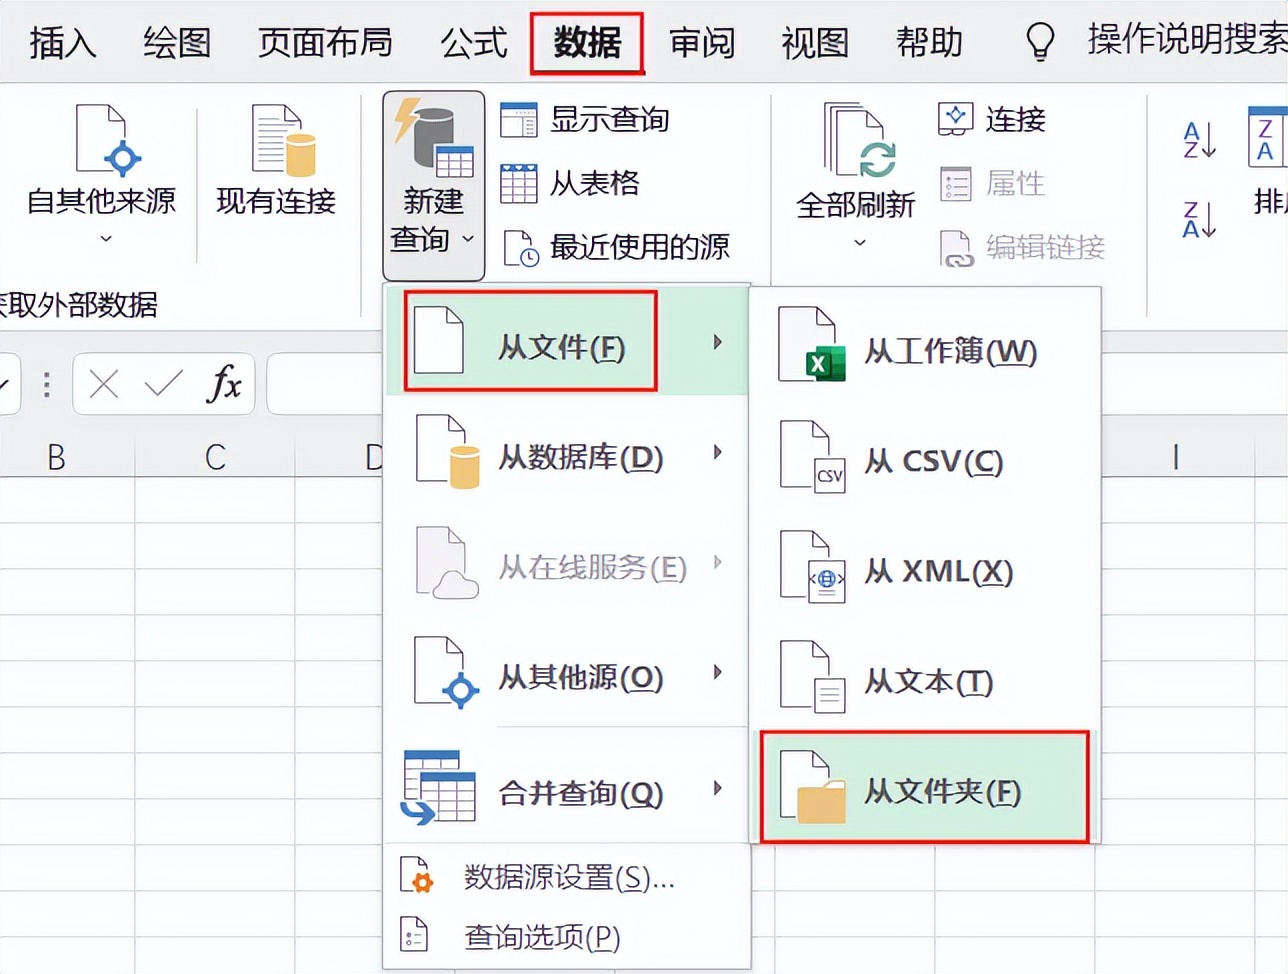This screenshot has width=1288, height=974.
Task: Select 从文件(F) menu item
Action: (x=567, y=341)
